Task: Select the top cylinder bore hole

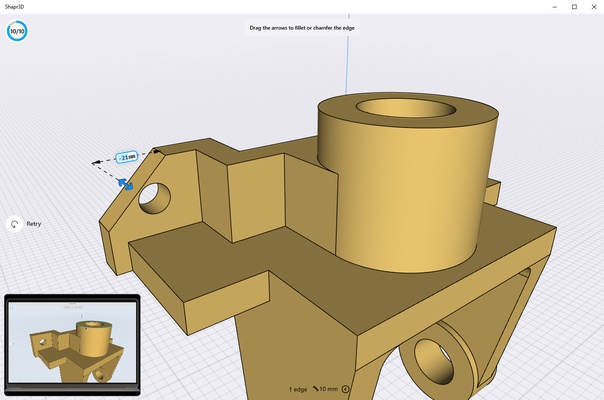Action: (405, 108)
